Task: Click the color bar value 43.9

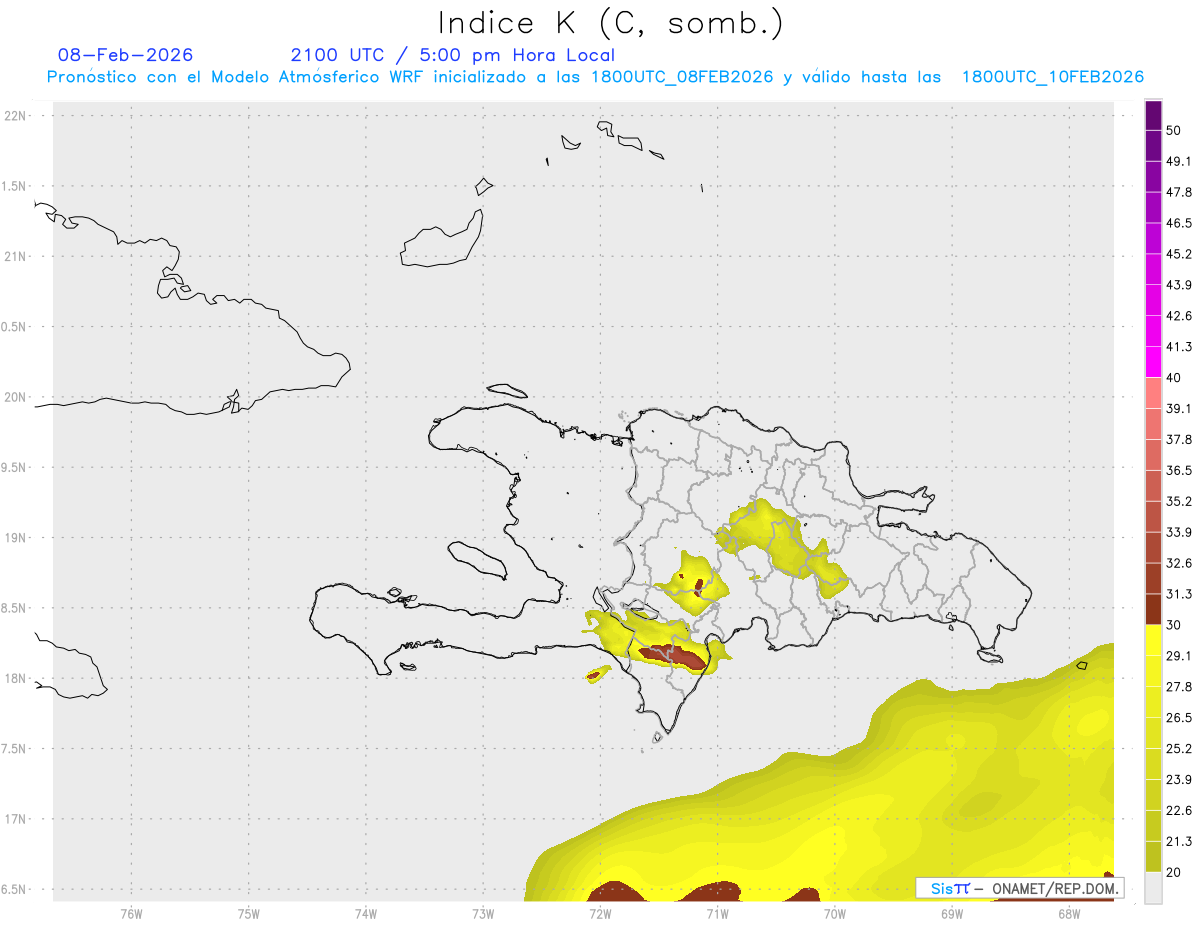Action: 1178,285
